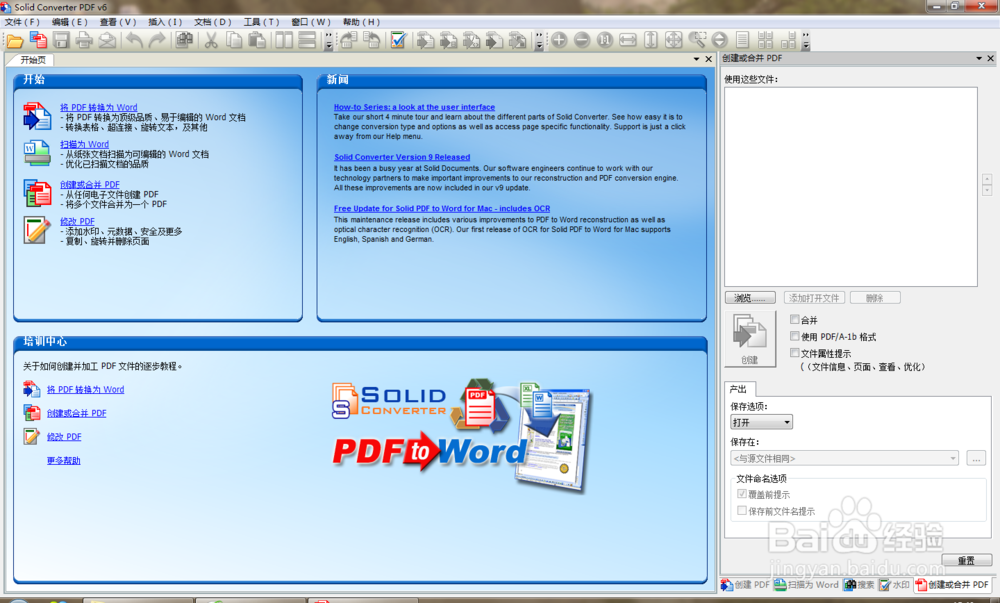Click the scissors Cut toolbar icon

click(x=211, y=40)
